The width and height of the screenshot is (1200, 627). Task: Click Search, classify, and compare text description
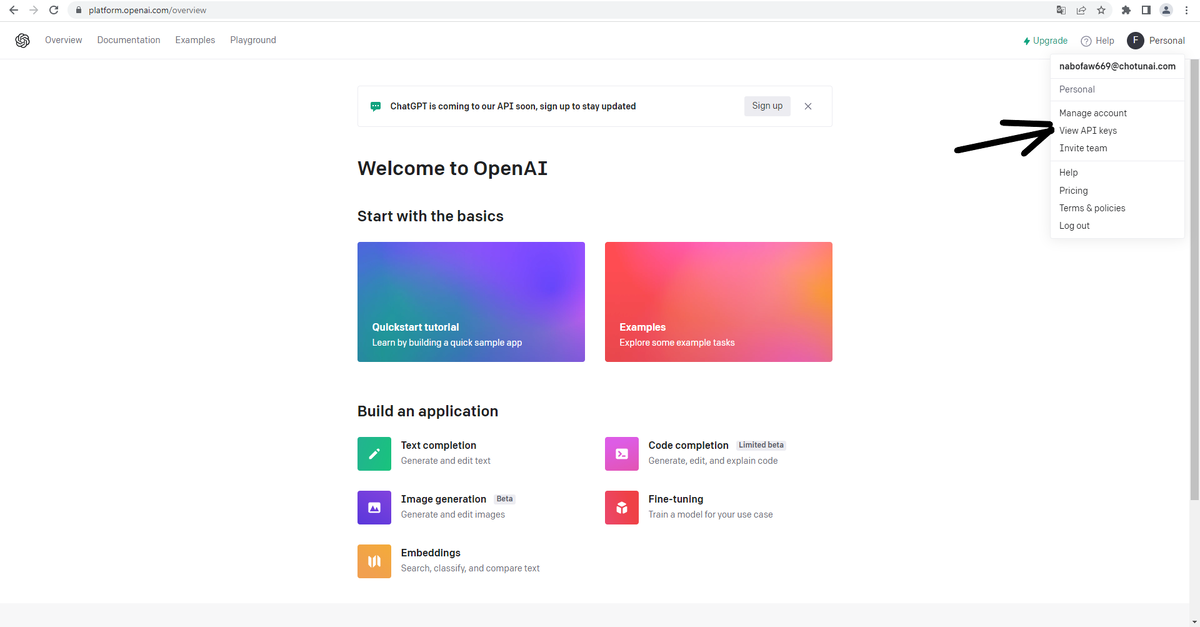[x=470, y=569]
